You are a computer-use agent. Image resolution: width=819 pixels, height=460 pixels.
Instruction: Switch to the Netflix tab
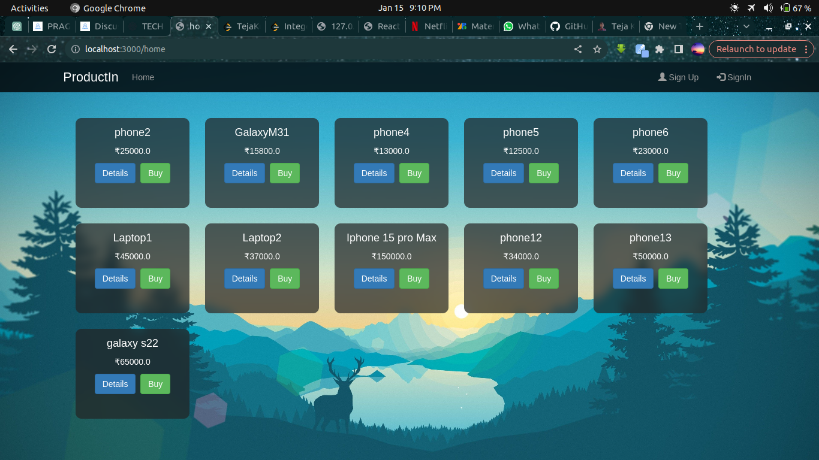coord(428,26)
